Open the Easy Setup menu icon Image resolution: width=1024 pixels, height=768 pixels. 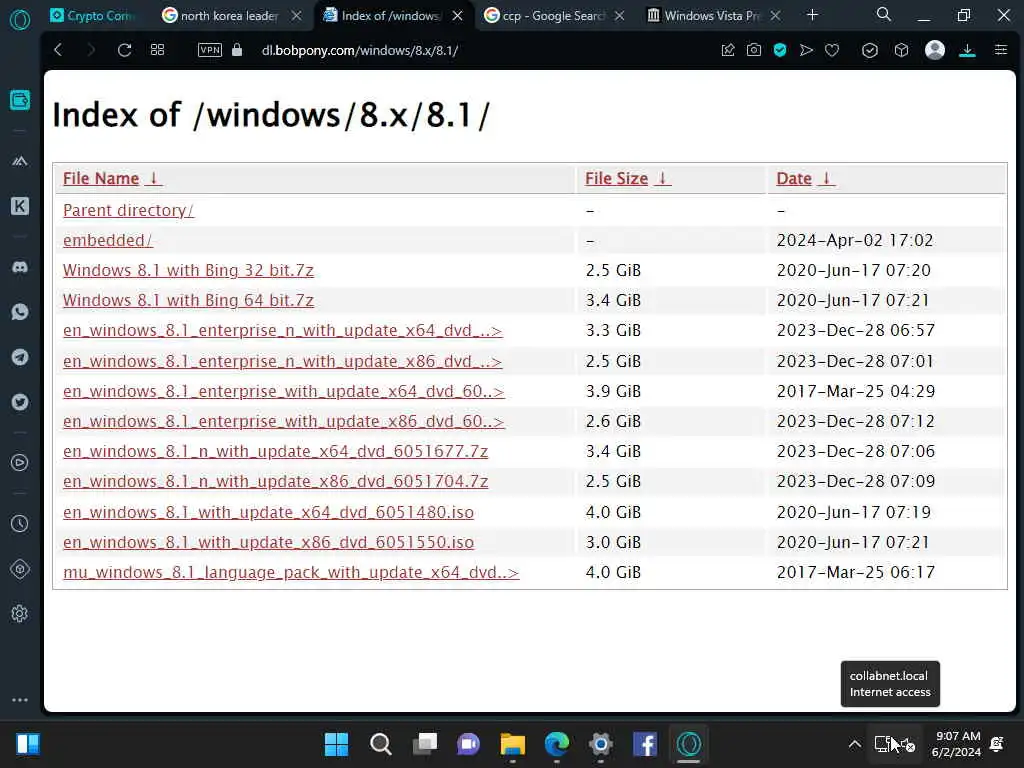1000,50
